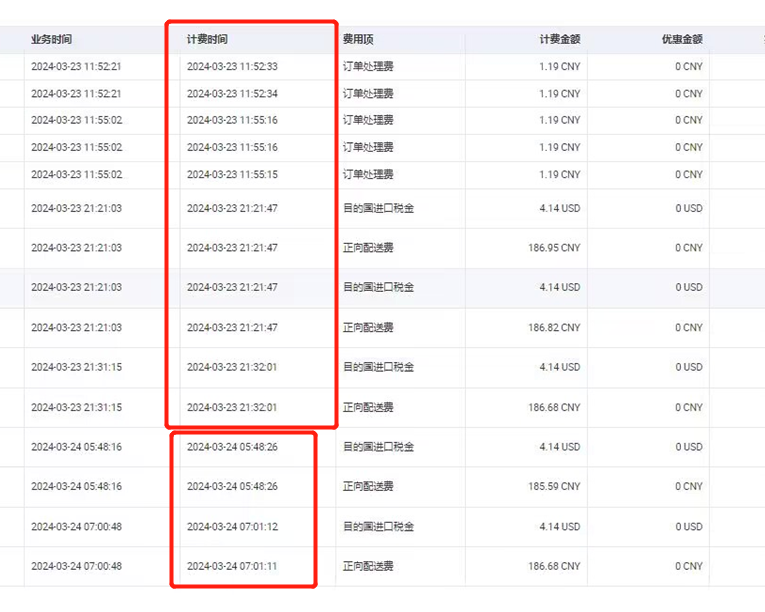Image resolution: width=765 pixels, height=612 pixels.
Task: Click 订单处理费 in row billed 11:55:15
Action: click(x=368, y=175)
